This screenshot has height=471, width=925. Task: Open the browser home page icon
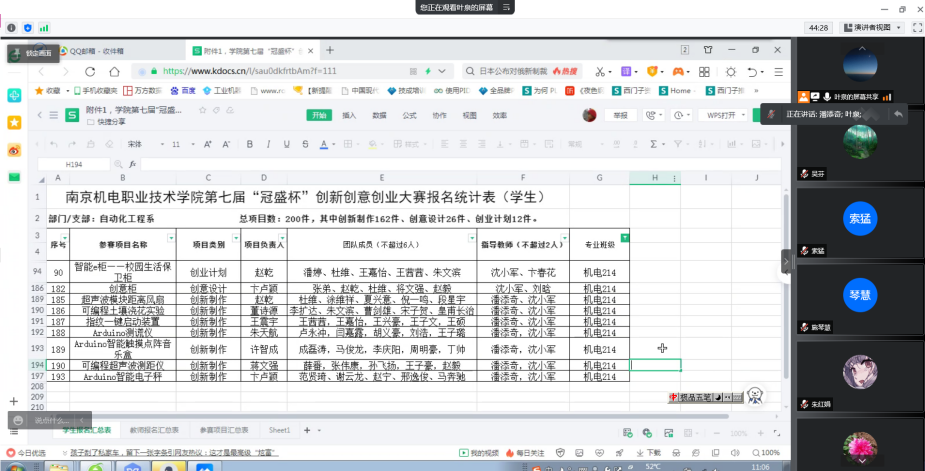click(114, 72)
